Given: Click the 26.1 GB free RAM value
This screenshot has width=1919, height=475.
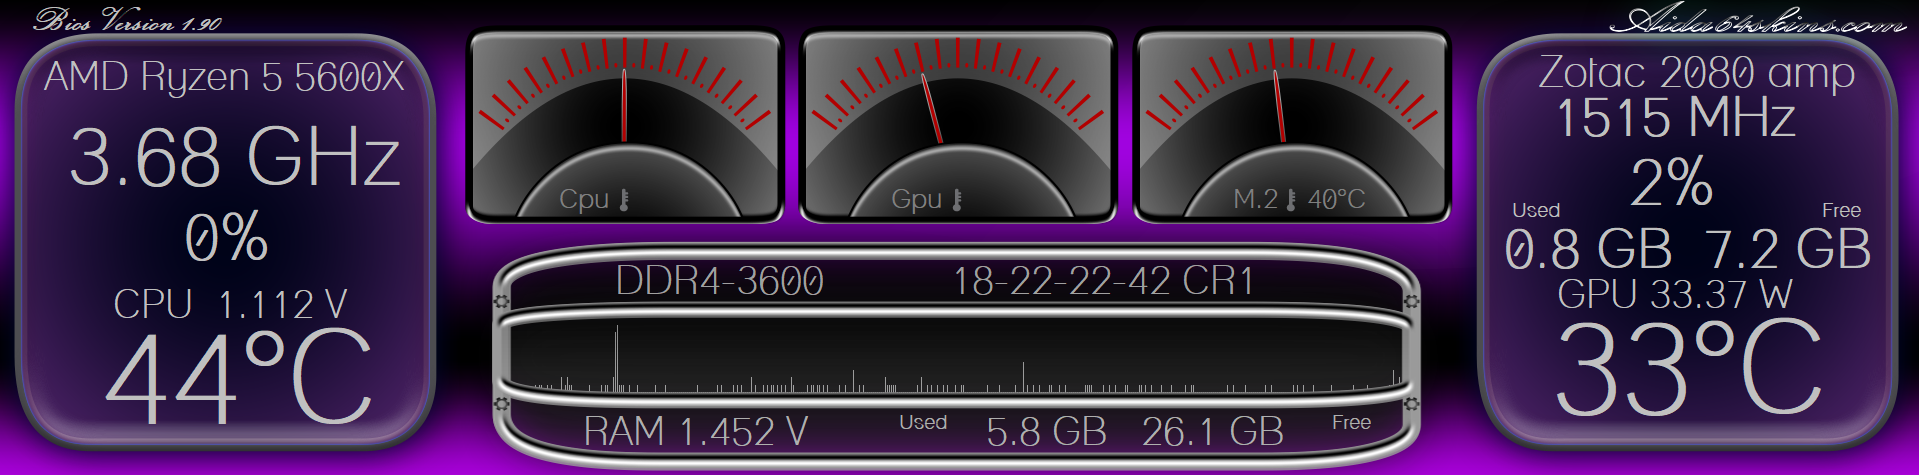Looking at the screenshot, I should (x=1213, y=432).
